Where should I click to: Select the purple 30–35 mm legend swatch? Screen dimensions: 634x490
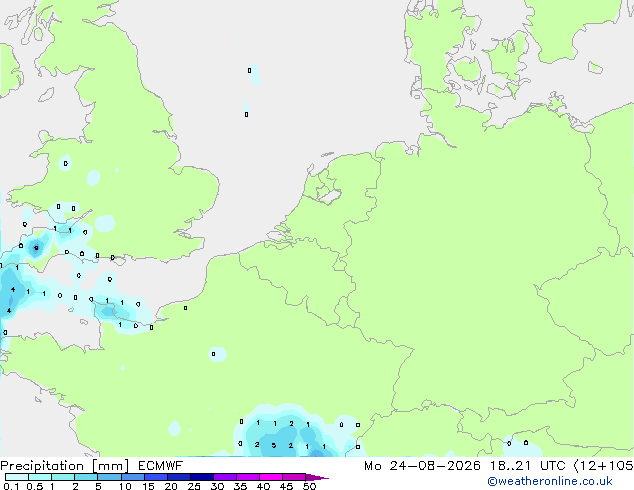pos(225,477)
